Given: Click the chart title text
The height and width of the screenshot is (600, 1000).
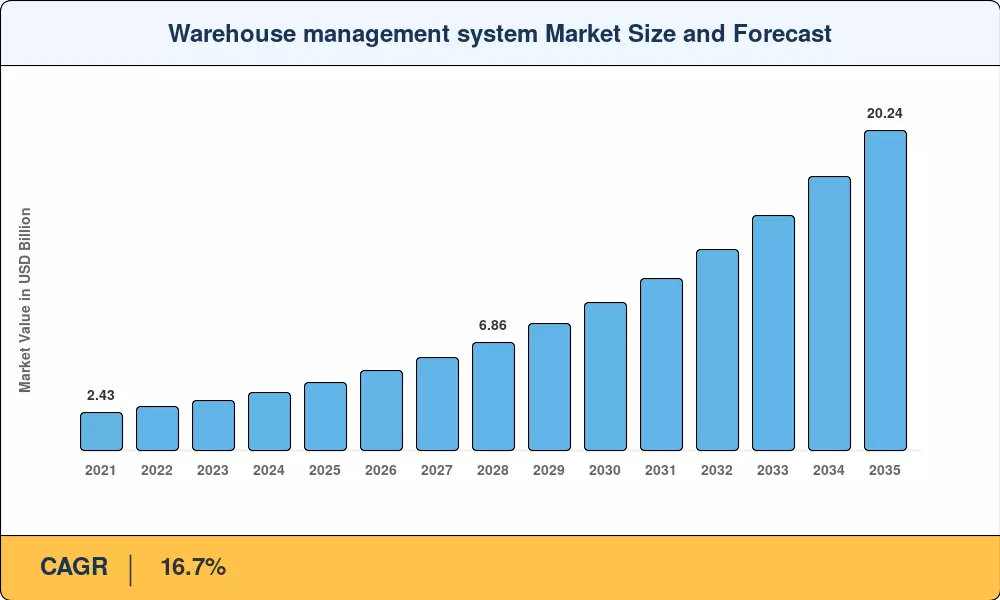Looking at the screenshot, I should pos(500,33).
